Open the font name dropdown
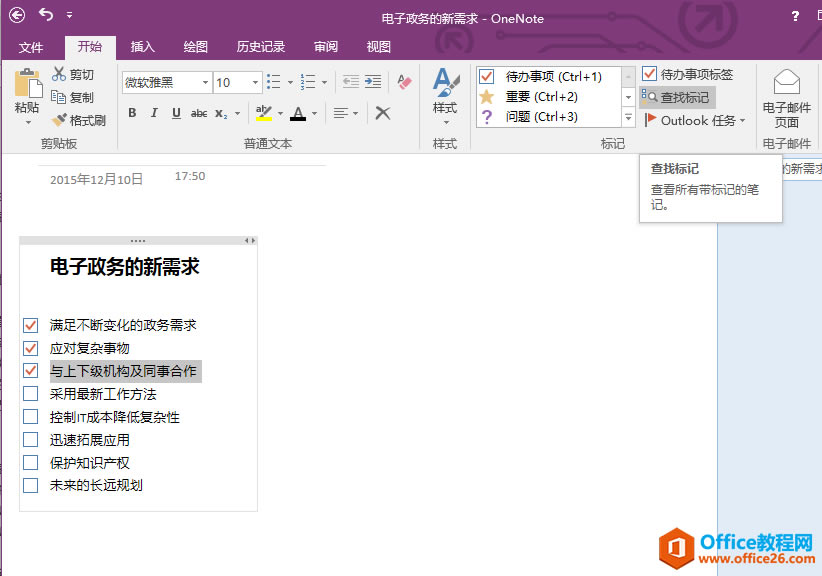The height and width of the screenshot is (576, 822). [205, 82]
